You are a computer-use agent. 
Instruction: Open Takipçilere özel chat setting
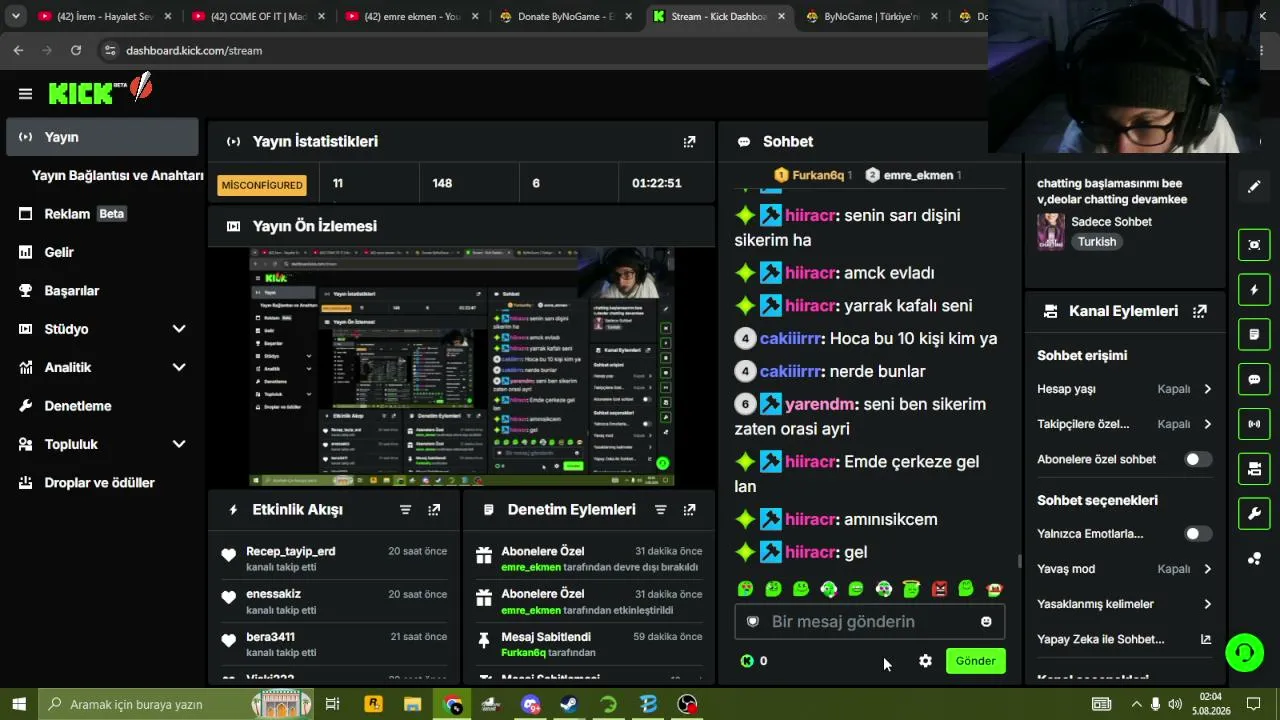[1125, 424]
